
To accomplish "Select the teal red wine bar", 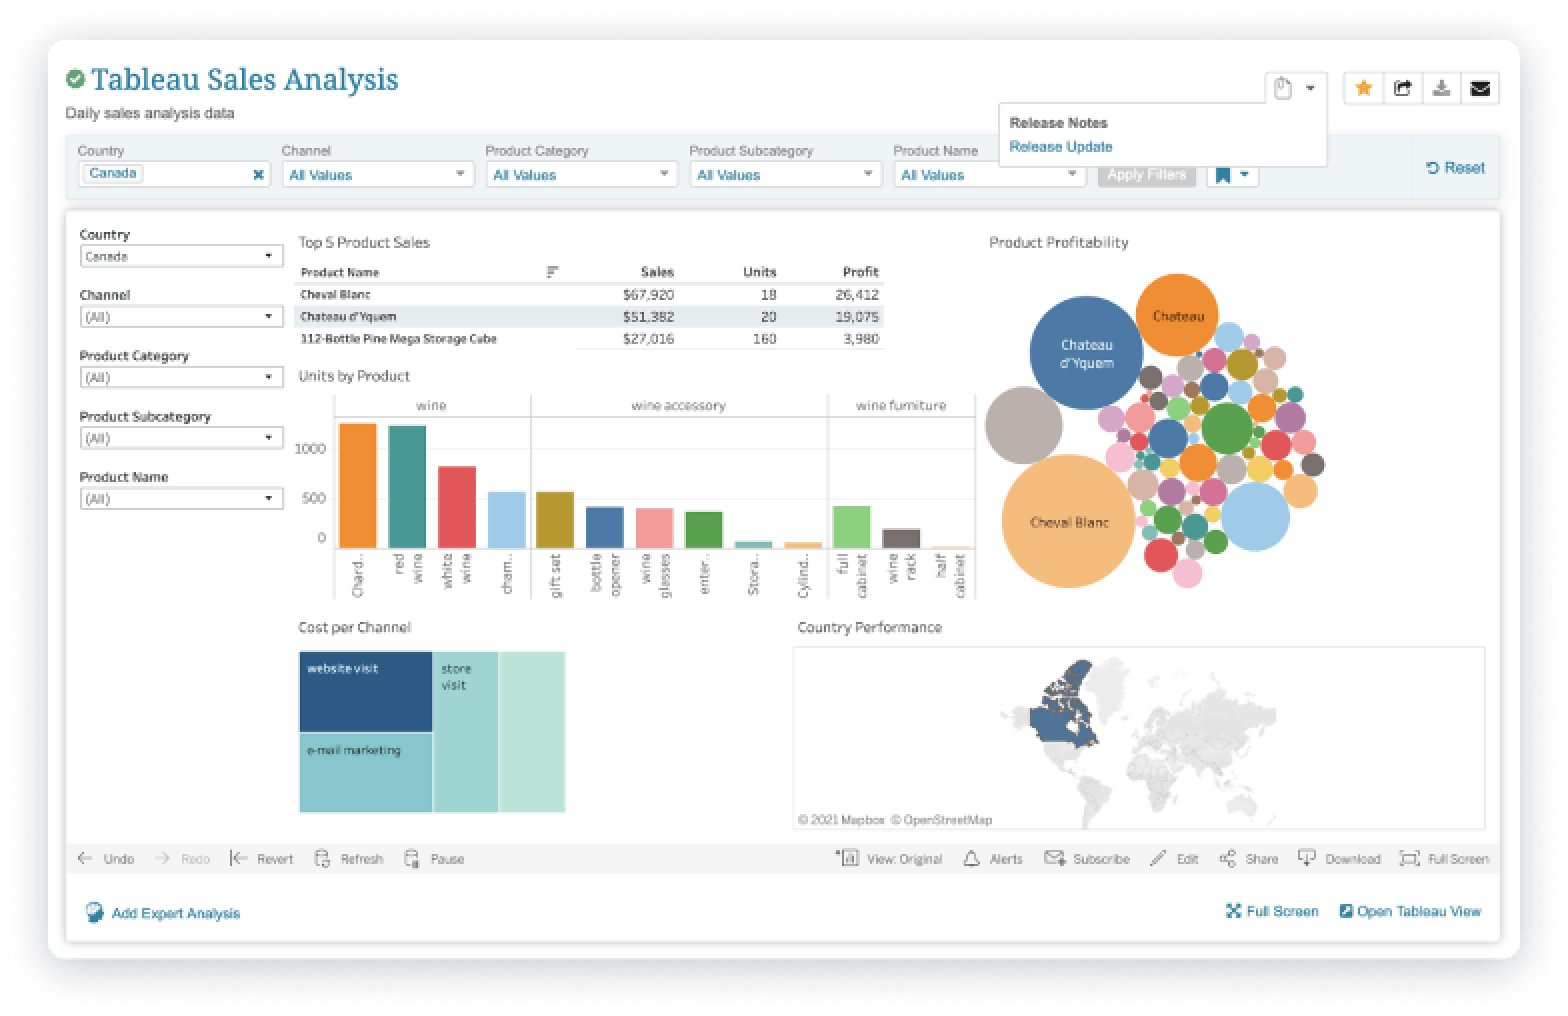I will [407, 487].
